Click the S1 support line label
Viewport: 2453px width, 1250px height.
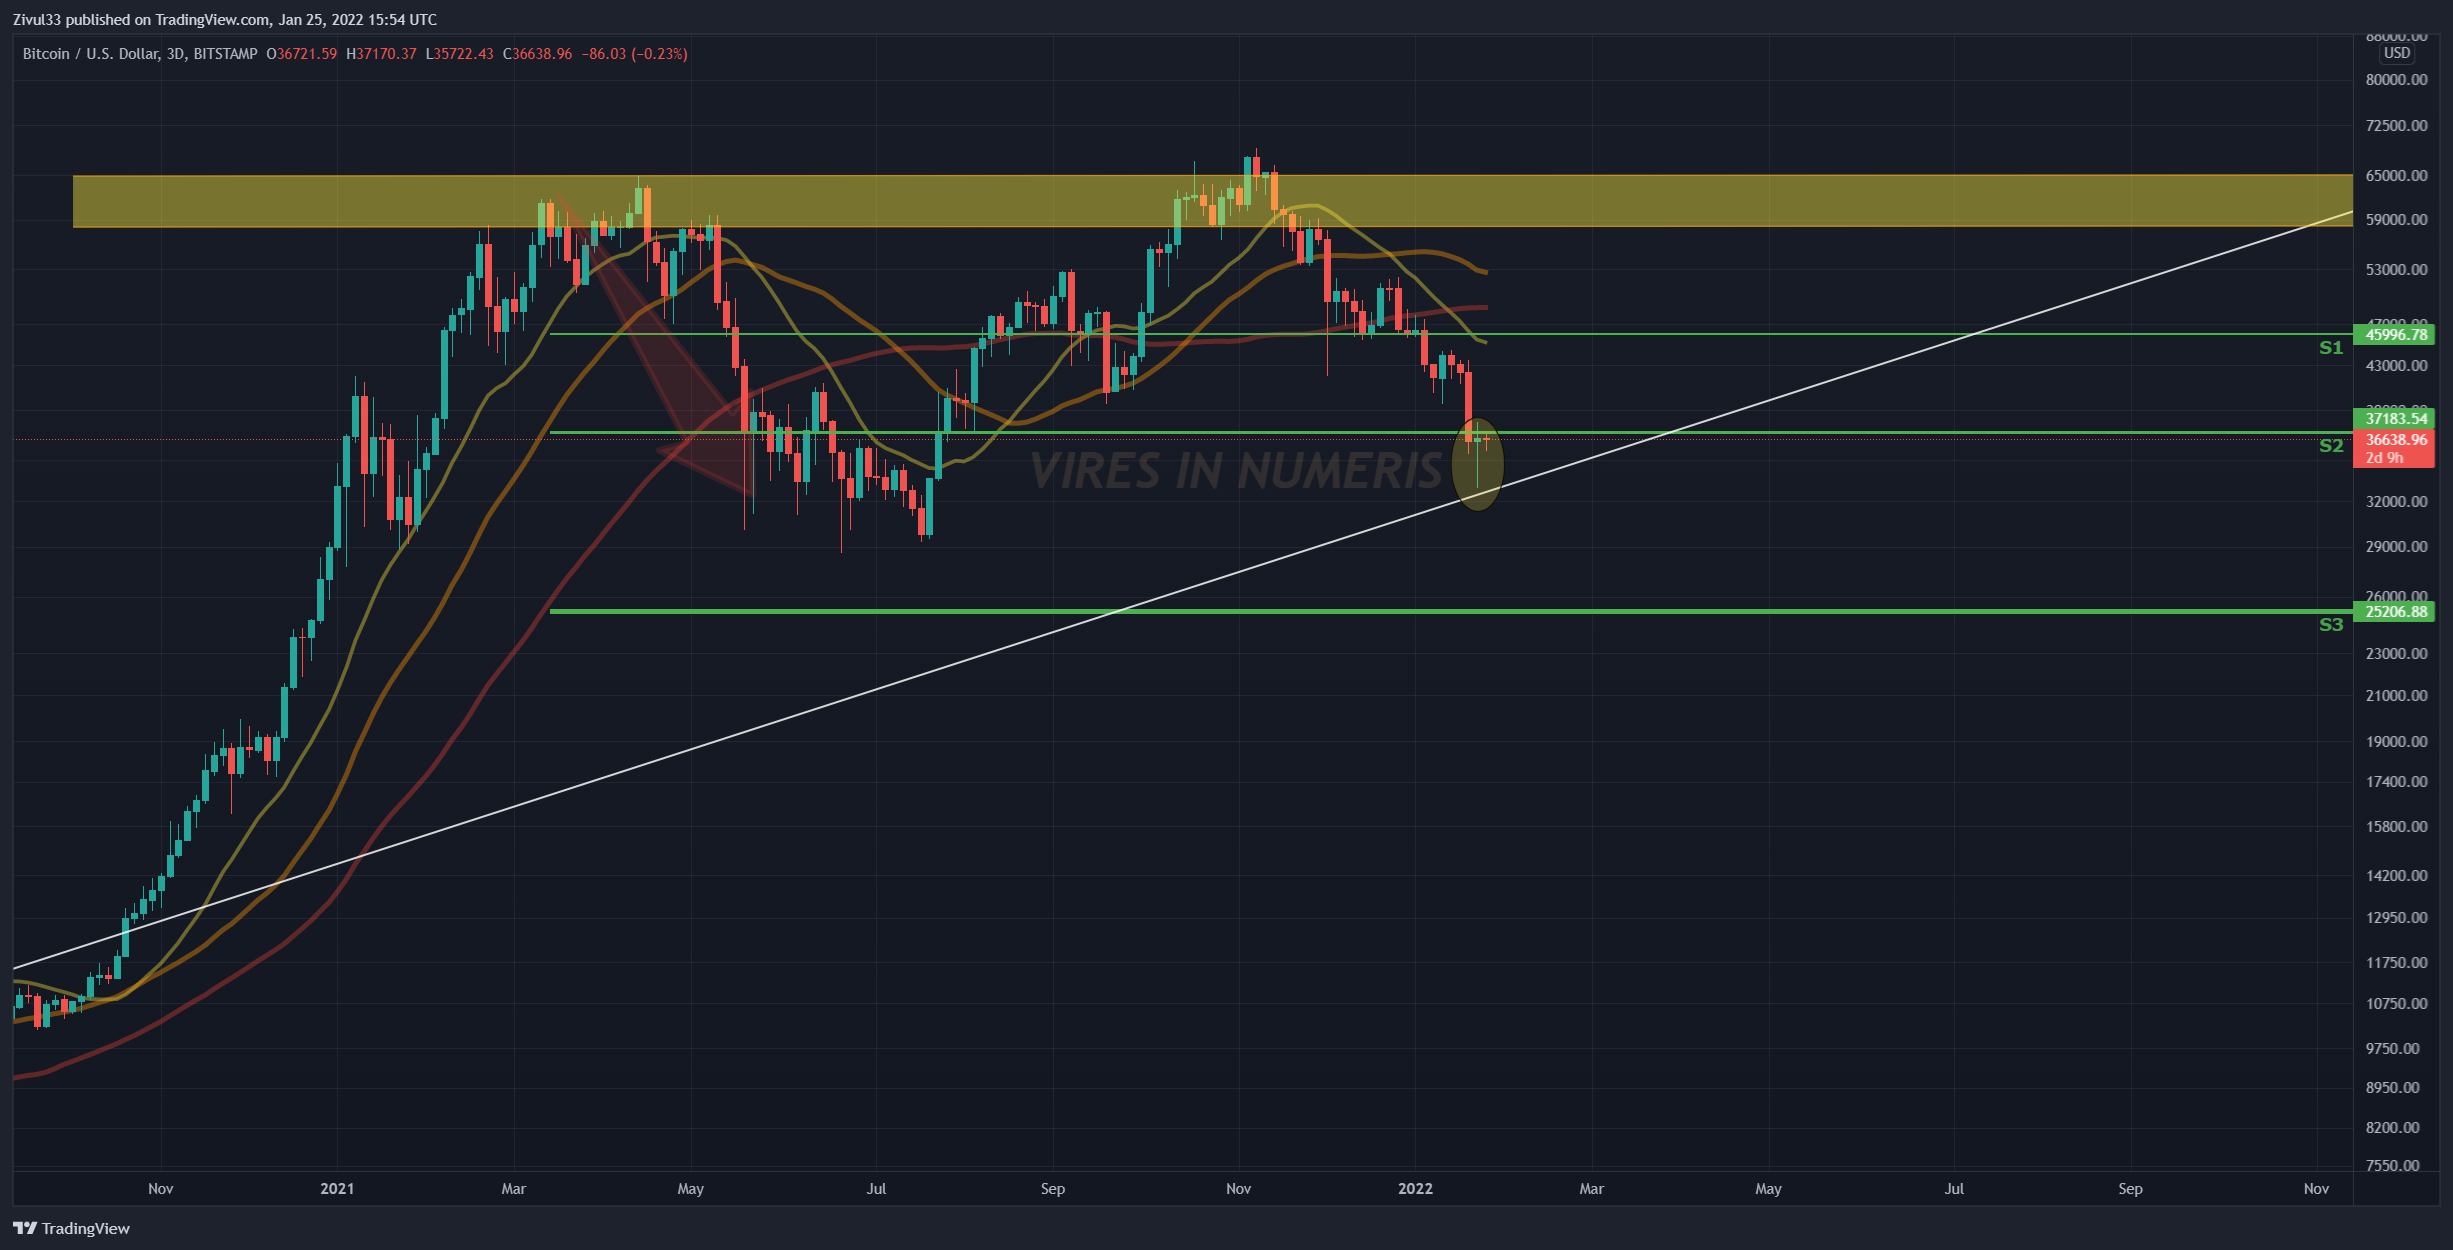pos(2331,348)
